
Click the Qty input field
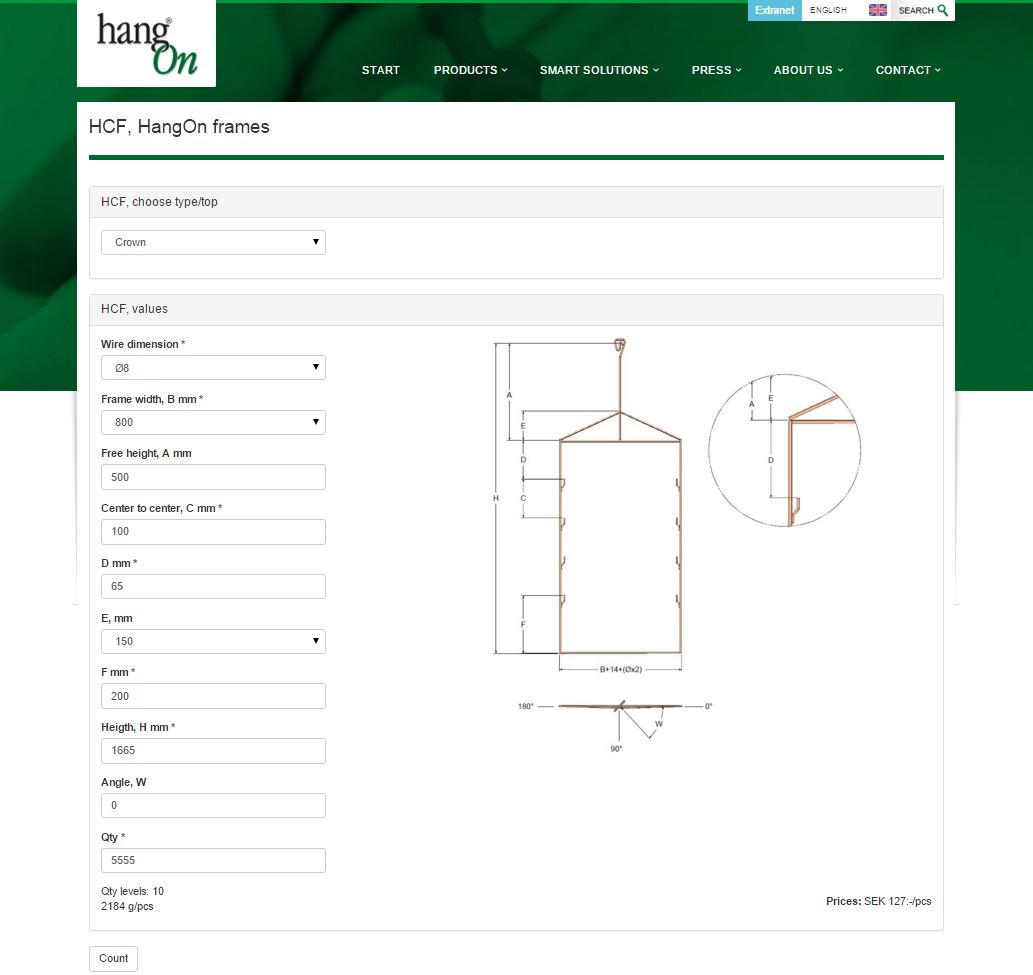(x=213, y=860)
